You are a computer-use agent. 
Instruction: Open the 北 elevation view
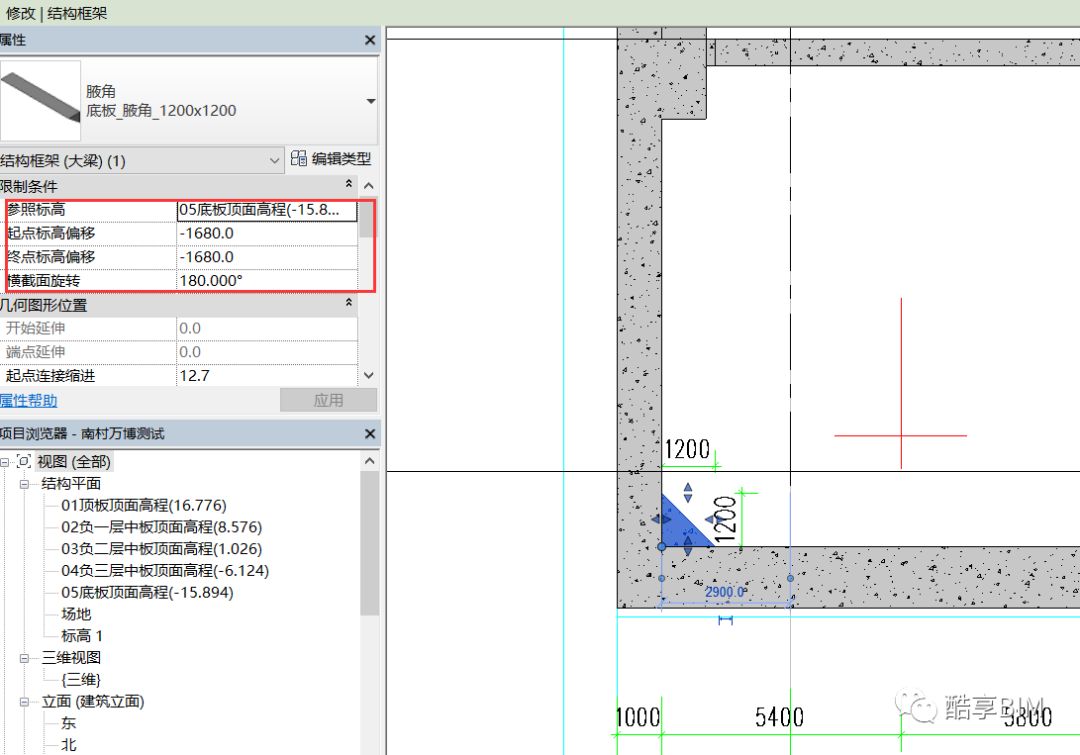(x=68, y=745)
